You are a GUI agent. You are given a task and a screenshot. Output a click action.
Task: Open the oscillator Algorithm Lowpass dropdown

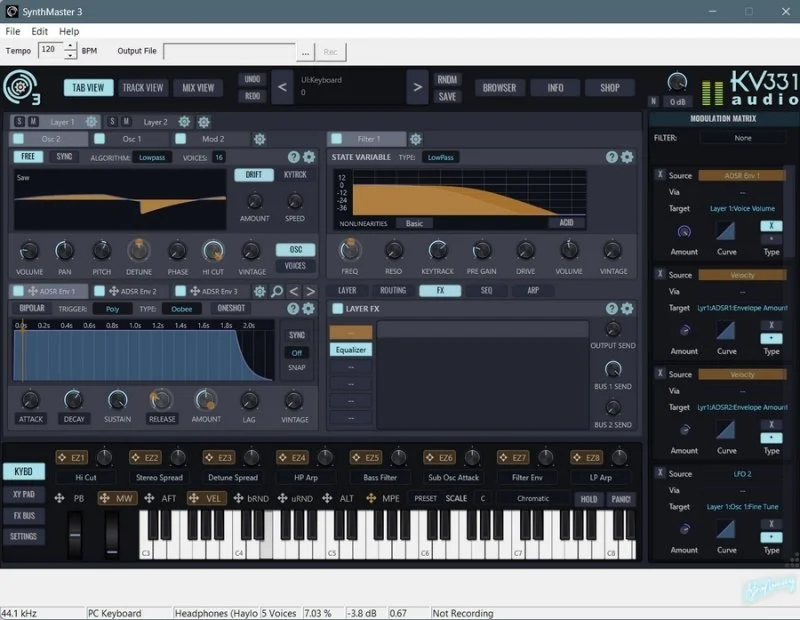152,157
